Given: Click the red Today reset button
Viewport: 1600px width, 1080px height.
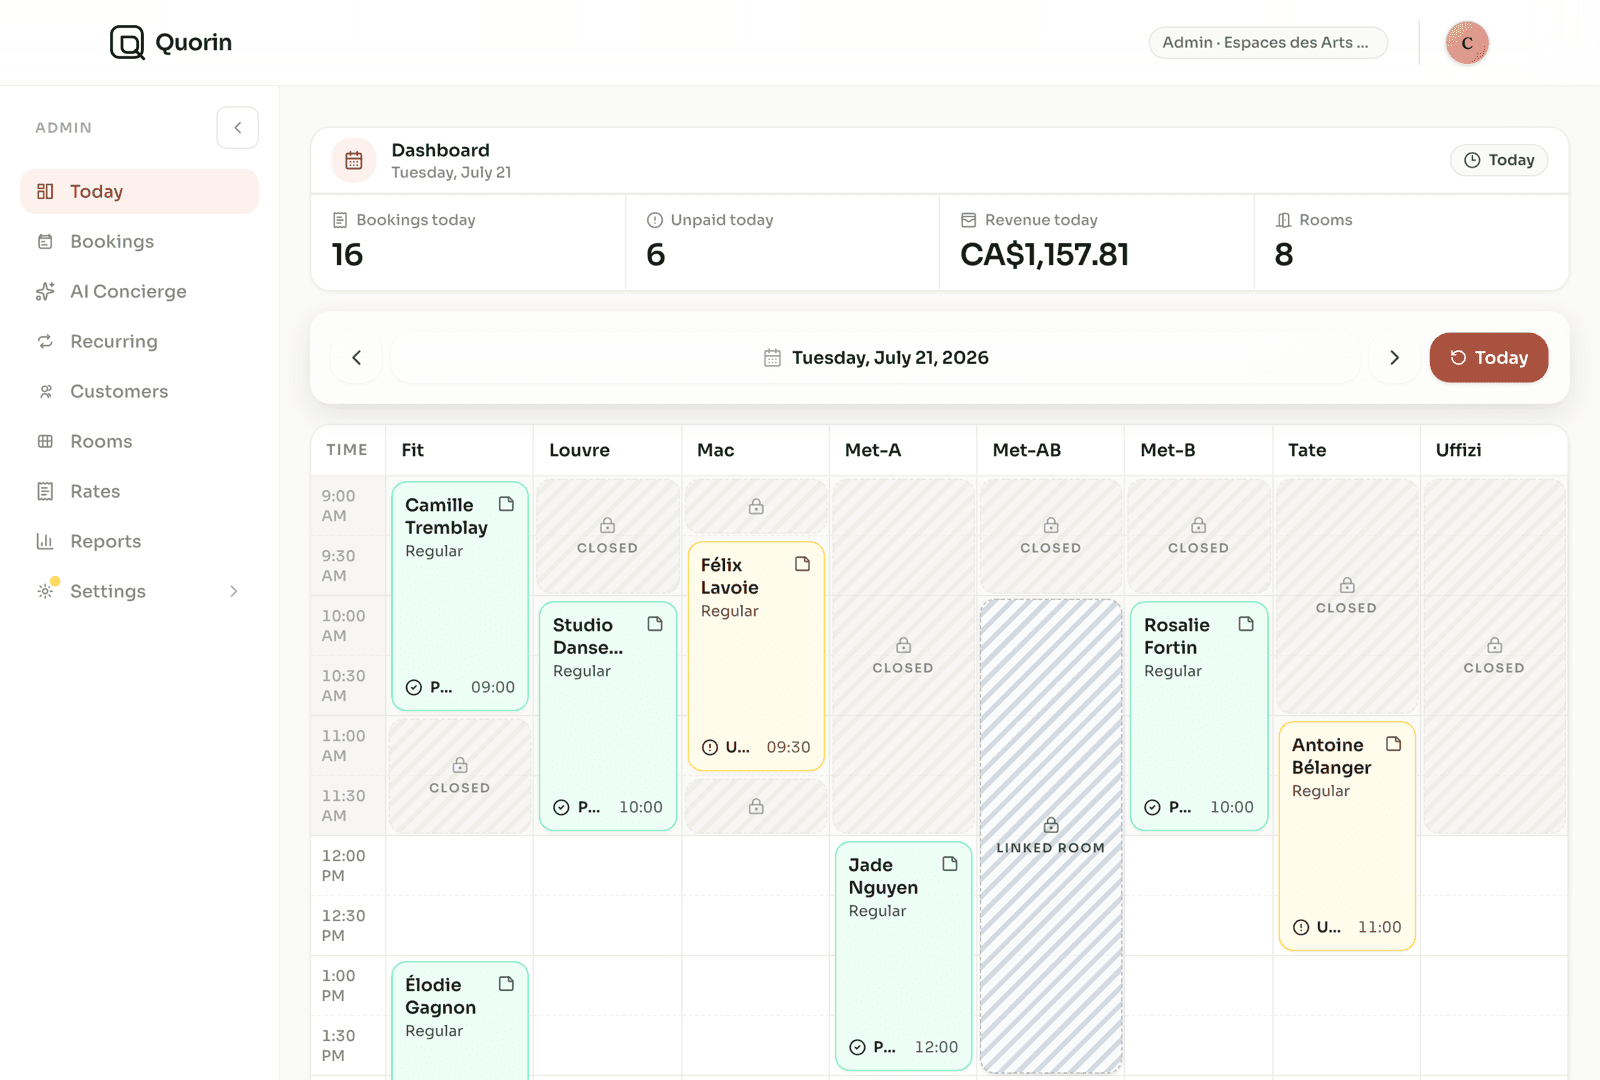Looking at the screenshot, I should coord(1489,358).
